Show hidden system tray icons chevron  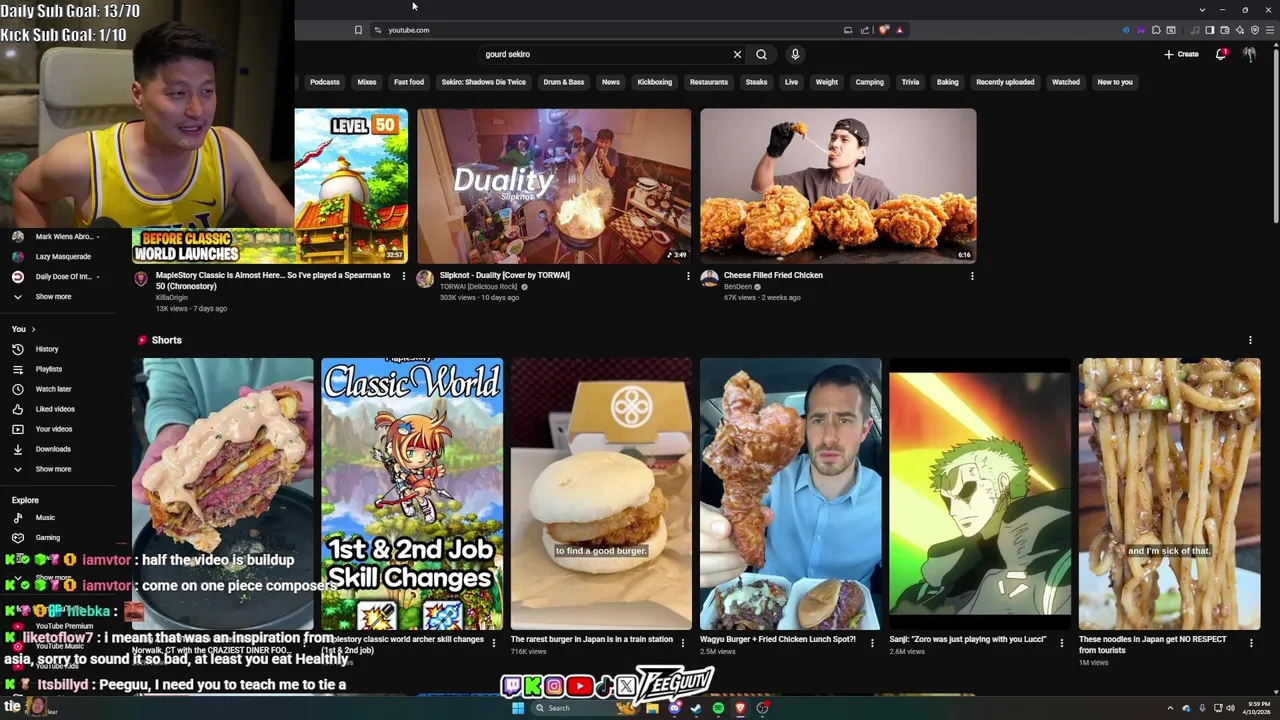click(x=1170, y=708)
